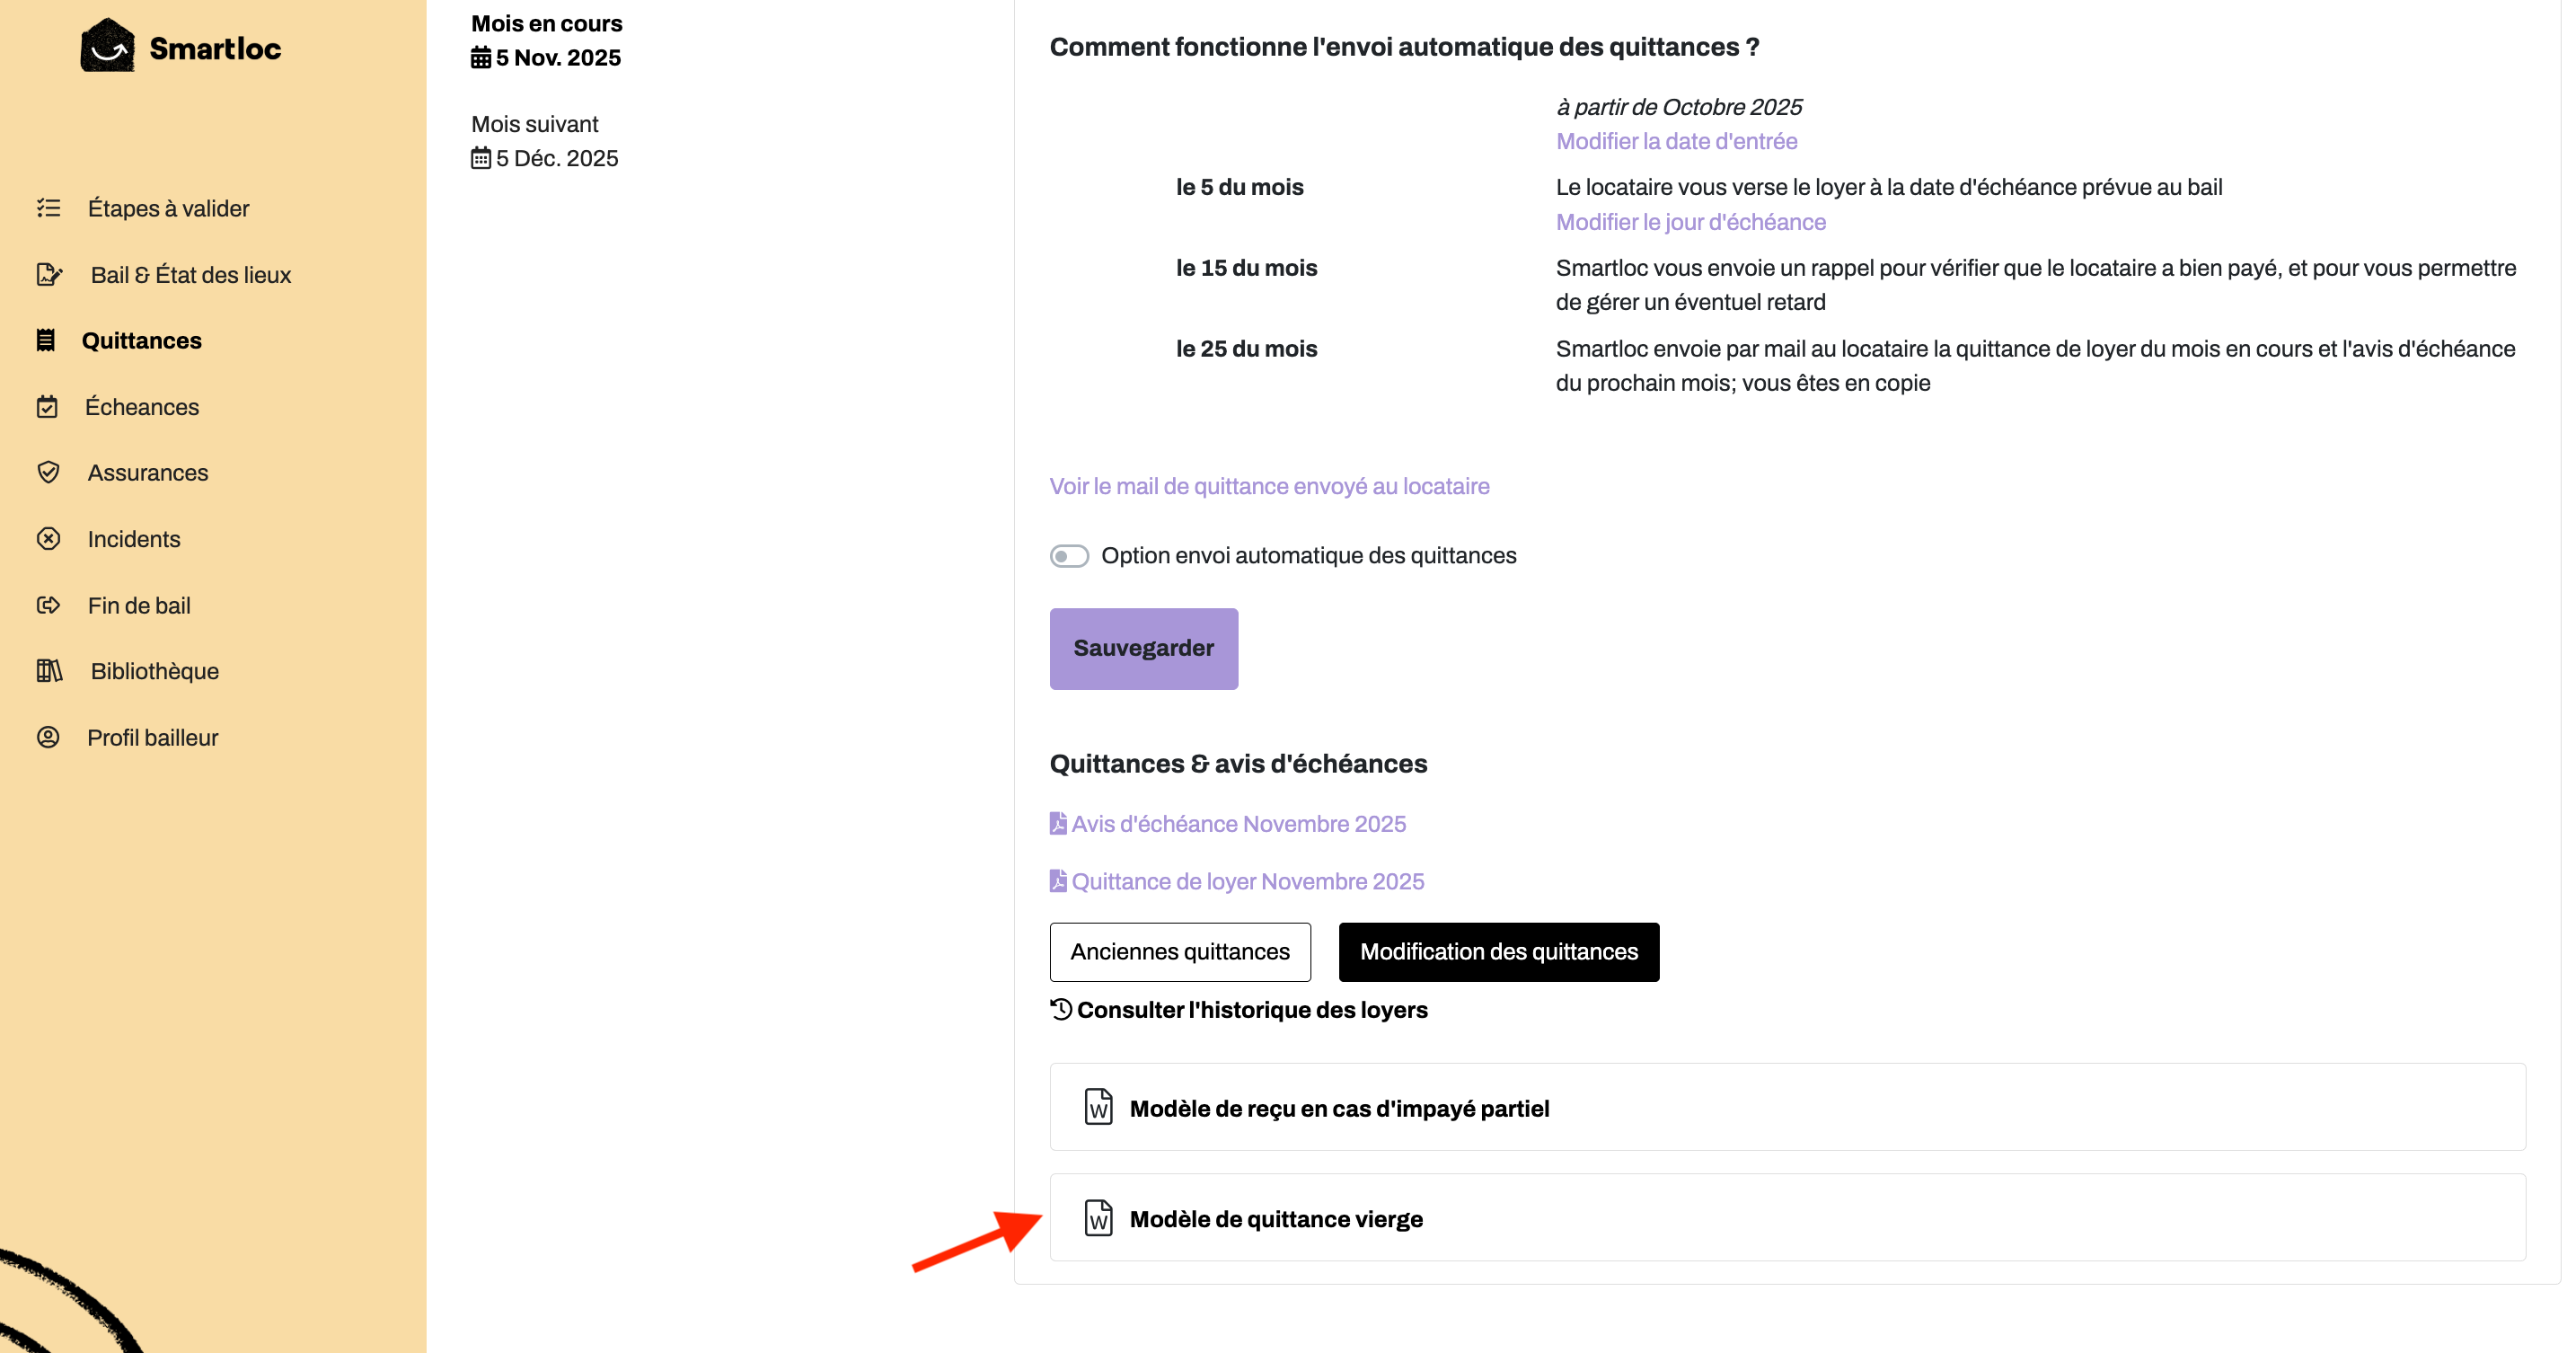Click the Profil bailleur user icon

point(48,737)
